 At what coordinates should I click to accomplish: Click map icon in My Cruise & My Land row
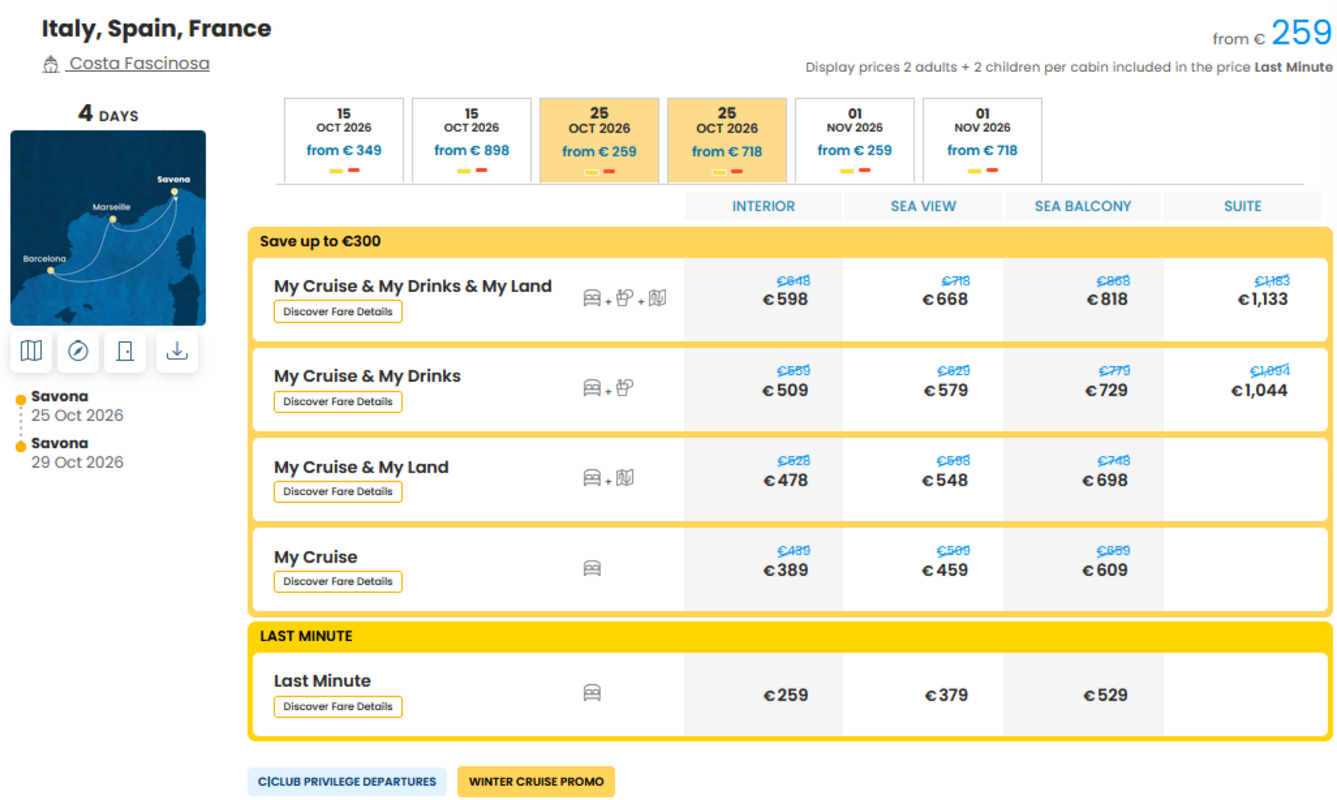[625, 478]
